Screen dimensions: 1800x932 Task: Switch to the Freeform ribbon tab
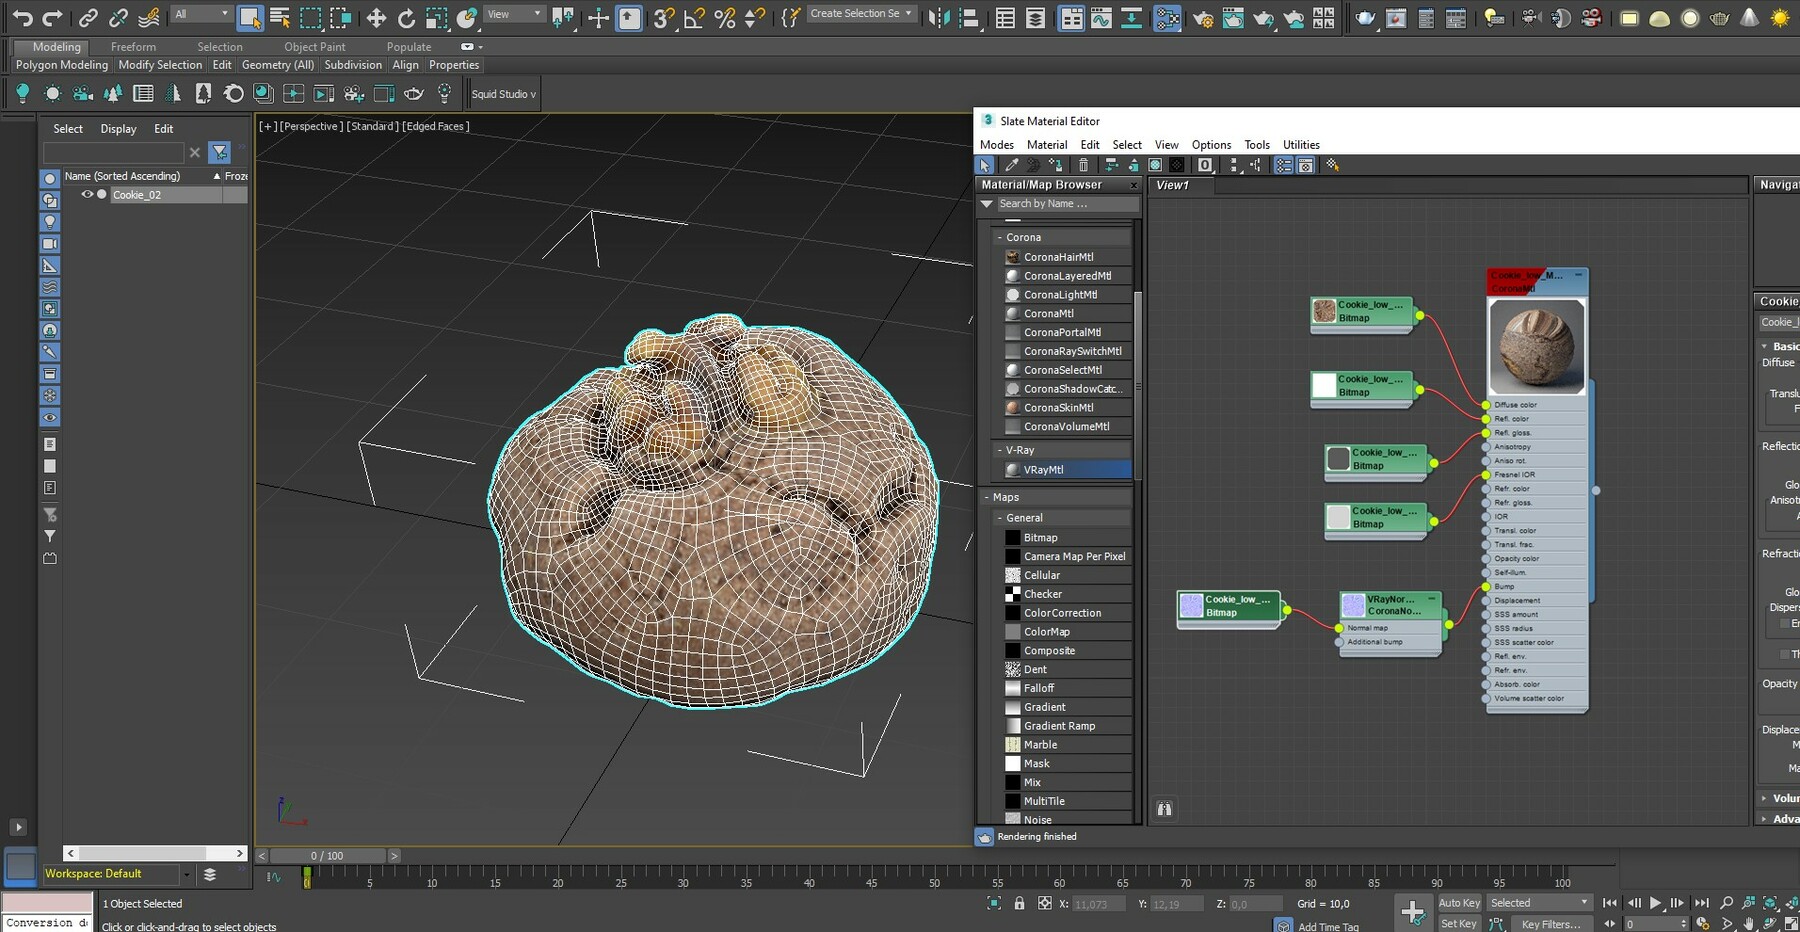point(134,46)
